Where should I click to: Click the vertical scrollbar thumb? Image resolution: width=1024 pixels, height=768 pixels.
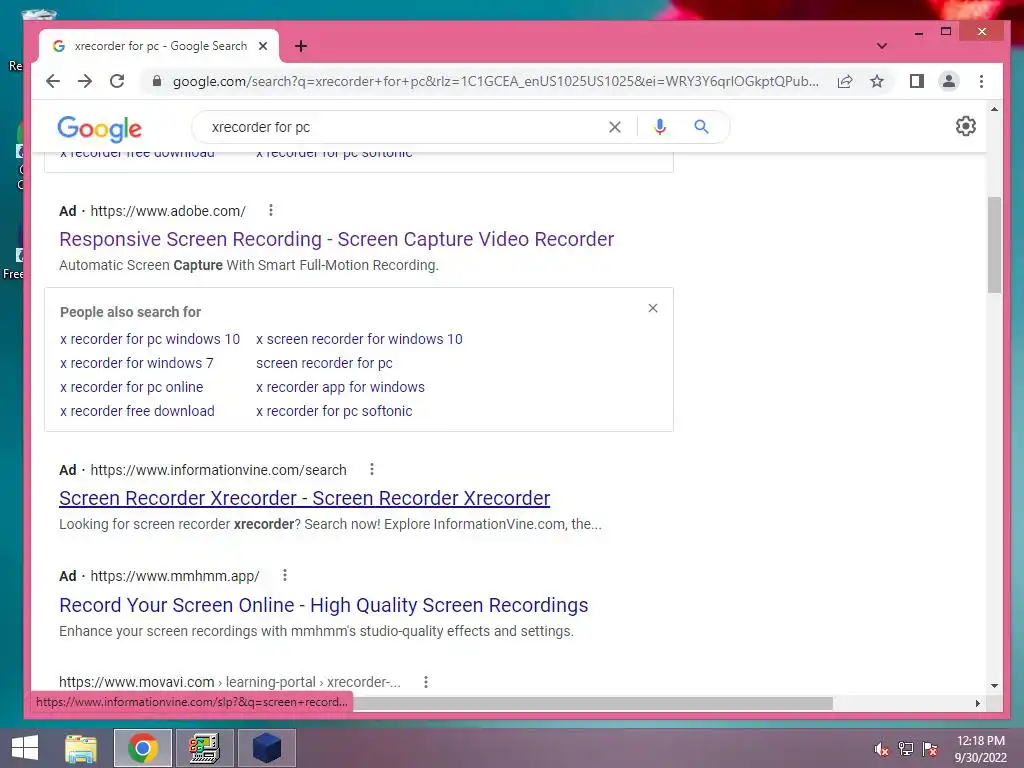pos(994,245)
